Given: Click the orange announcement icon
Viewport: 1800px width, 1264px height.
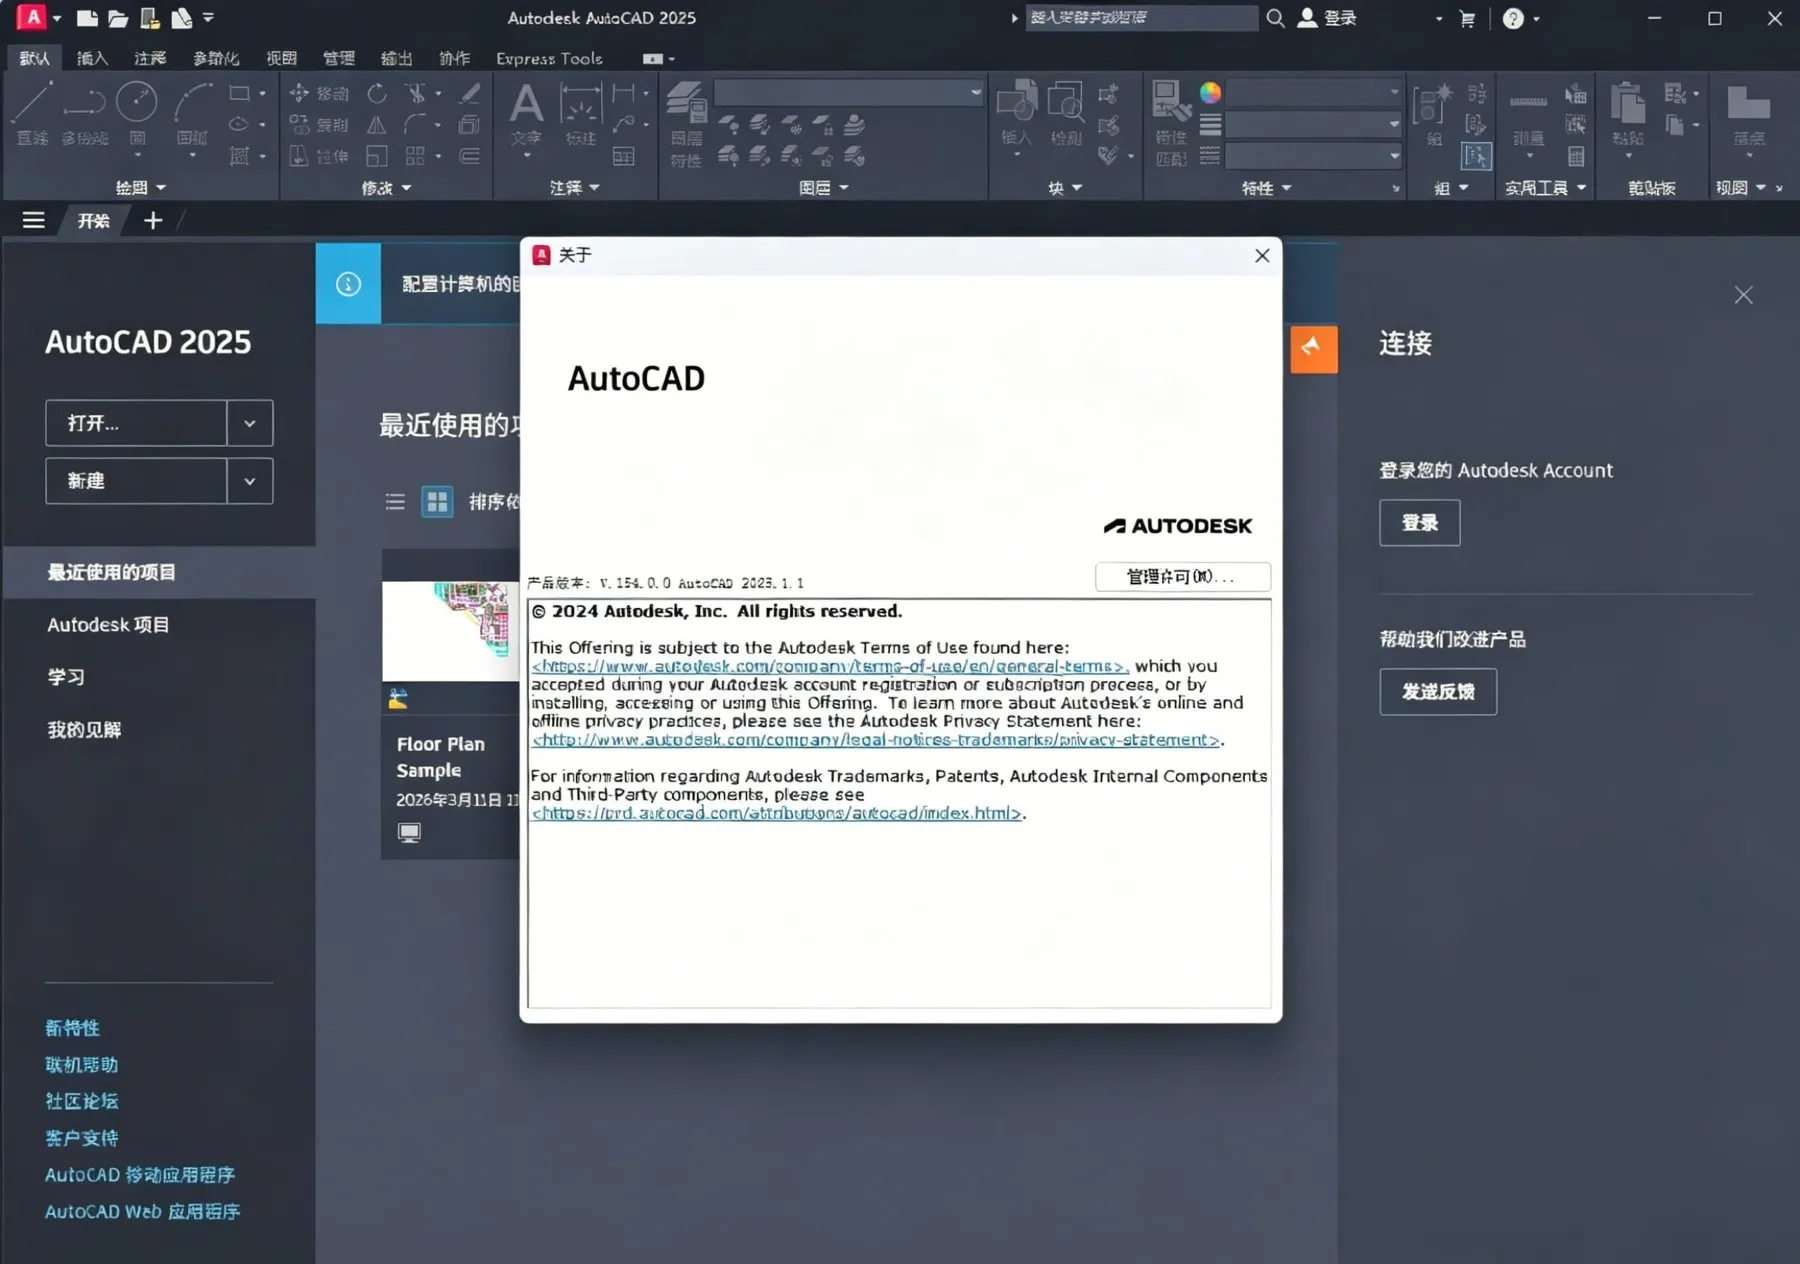Looking at the screenshot, I should point(1313,349).
